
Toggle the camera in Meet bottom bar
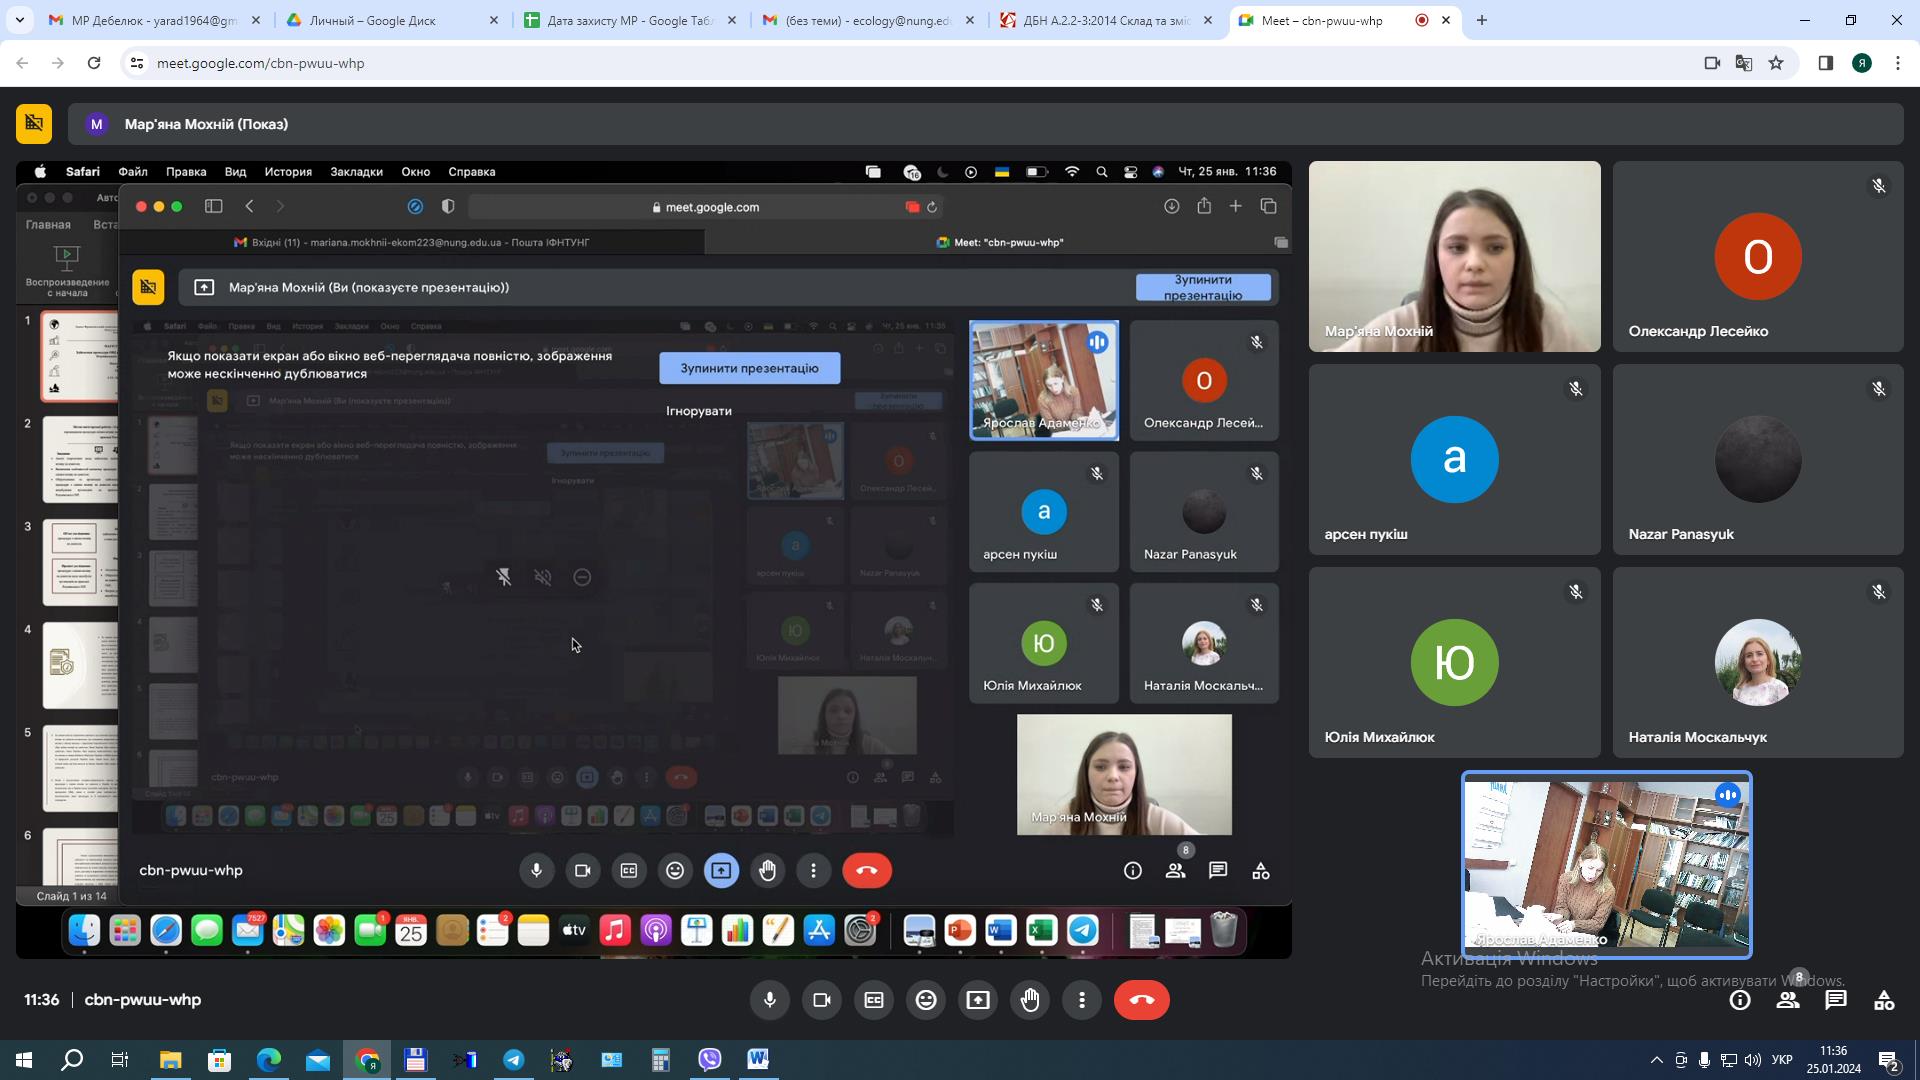tap(822, 1000)
